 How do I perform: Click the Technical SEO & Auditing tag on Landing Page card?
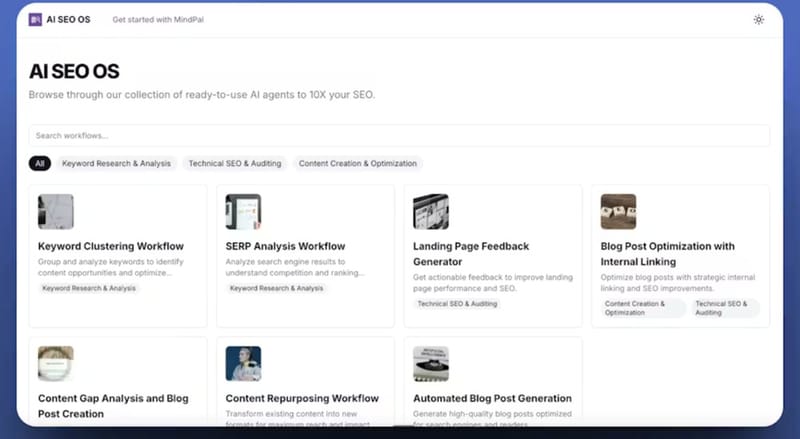(457, 304)
